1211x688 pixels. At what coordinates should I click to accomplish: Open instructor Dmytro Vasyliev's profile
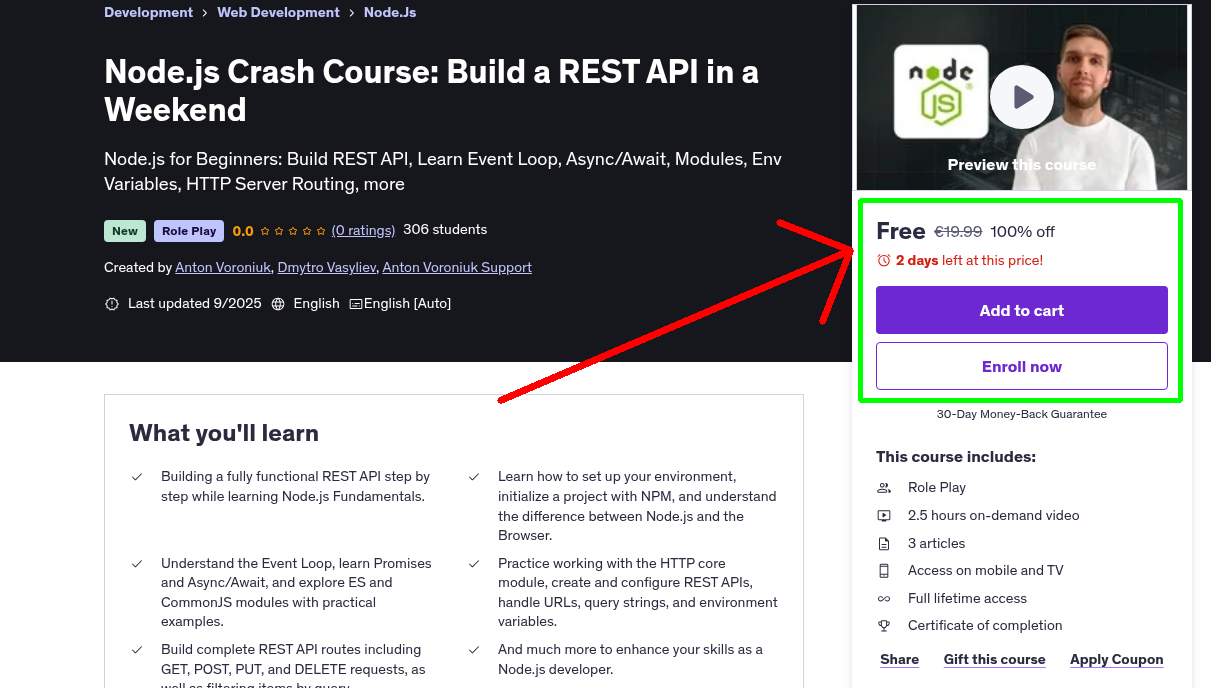[326, 267]
